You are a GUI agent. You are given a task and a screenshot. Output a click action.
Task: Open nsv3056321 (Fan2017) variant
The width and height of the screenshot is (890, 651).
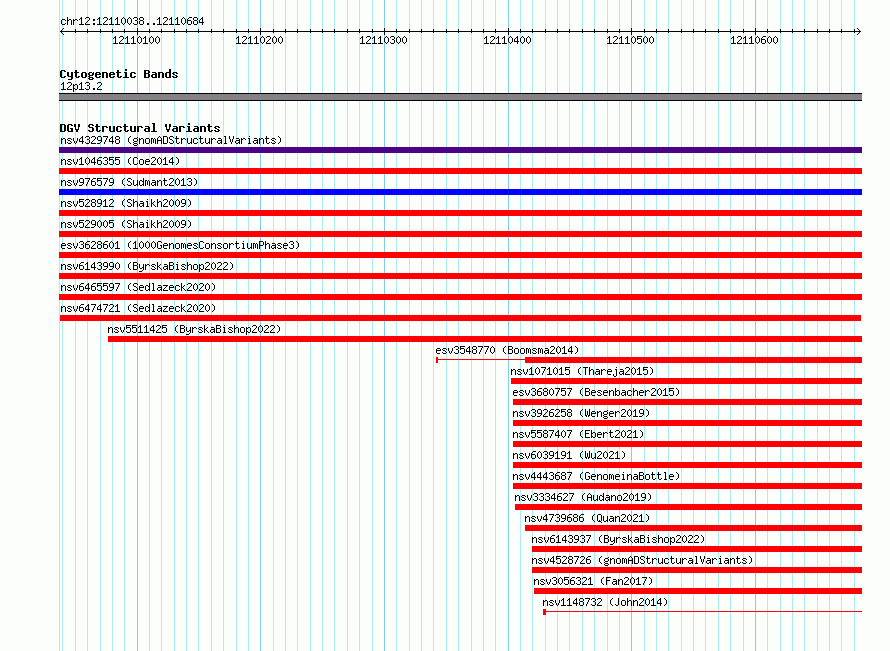[594, 581]
